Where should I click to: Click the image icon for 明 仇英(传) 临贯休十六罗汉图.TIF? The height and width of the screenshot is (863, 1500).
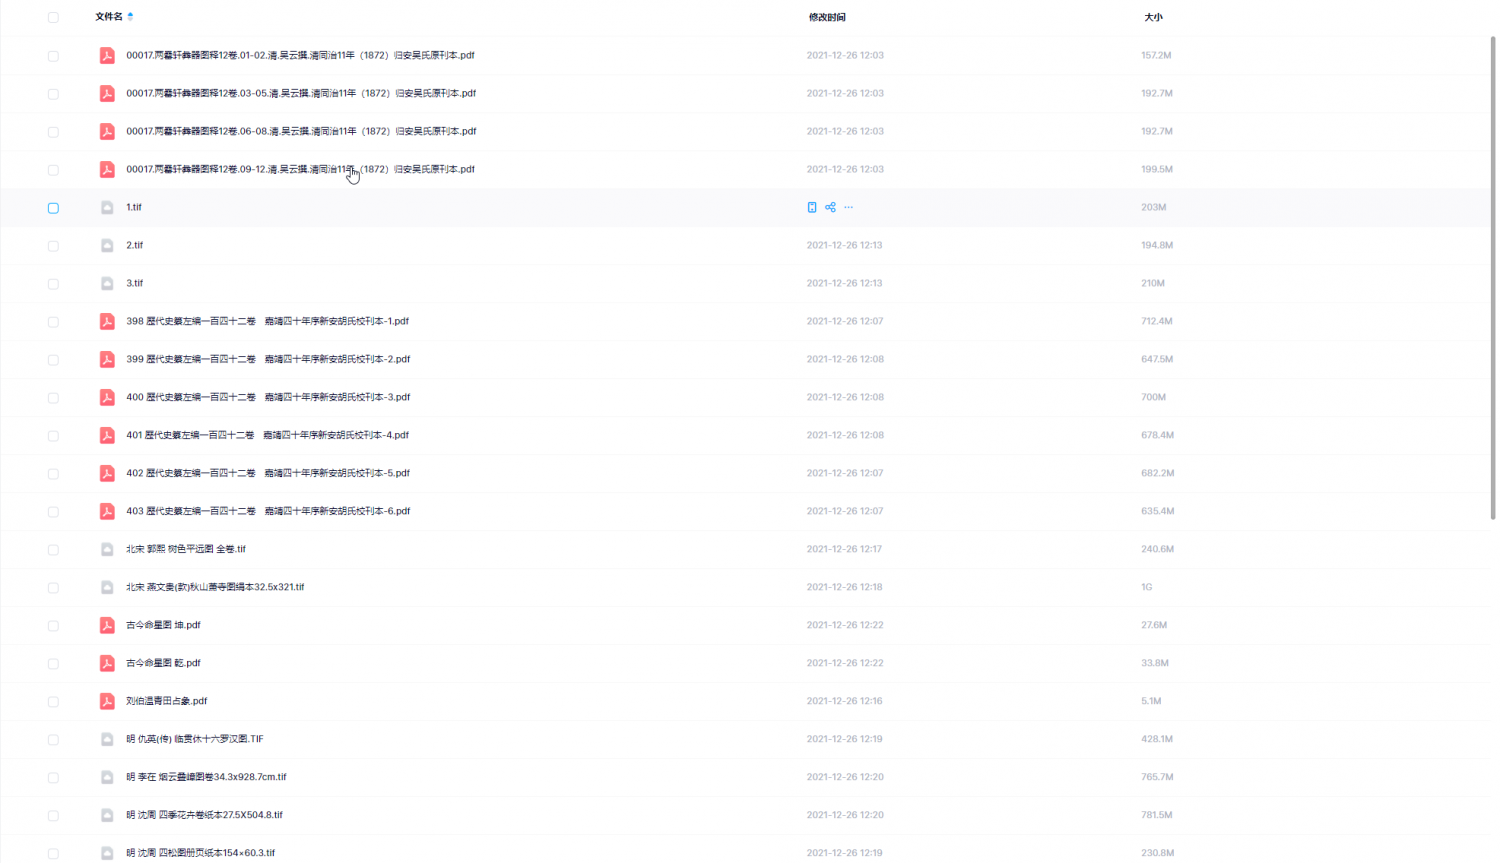coord(107,739)
